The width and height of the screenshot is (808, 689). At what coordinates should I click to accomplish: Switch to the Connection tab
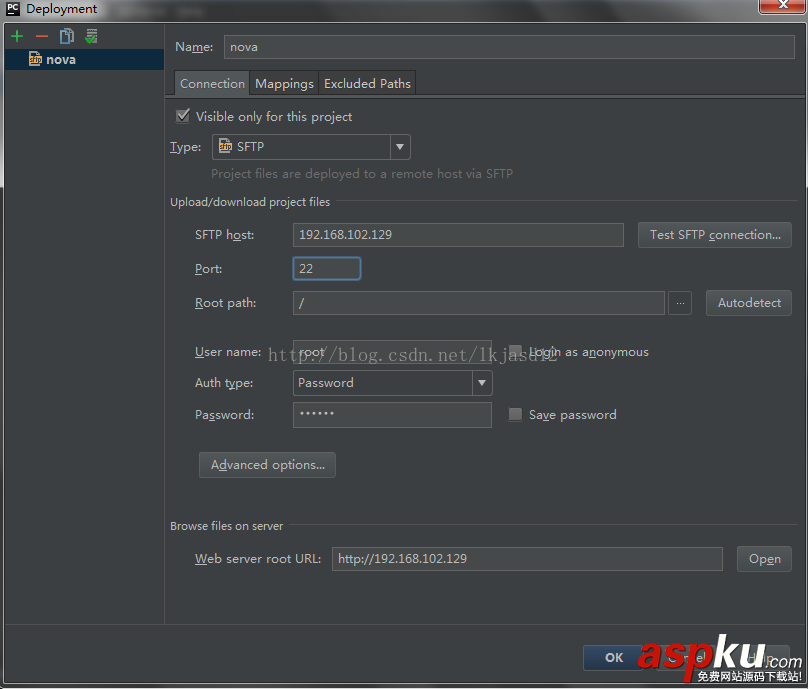pos(212,83)
